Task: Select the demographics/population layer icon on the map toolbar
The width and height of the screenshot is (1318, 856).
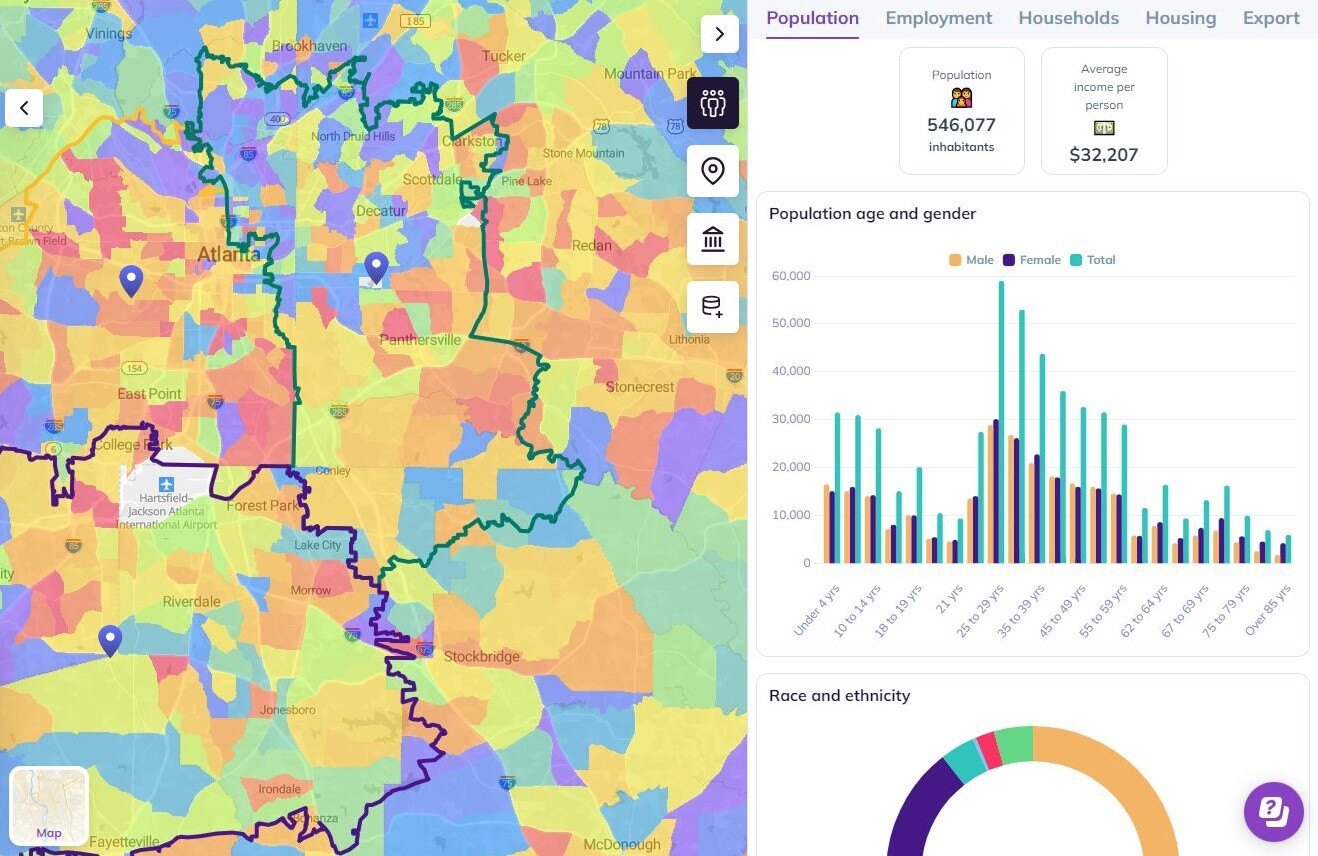Action: 712,103
